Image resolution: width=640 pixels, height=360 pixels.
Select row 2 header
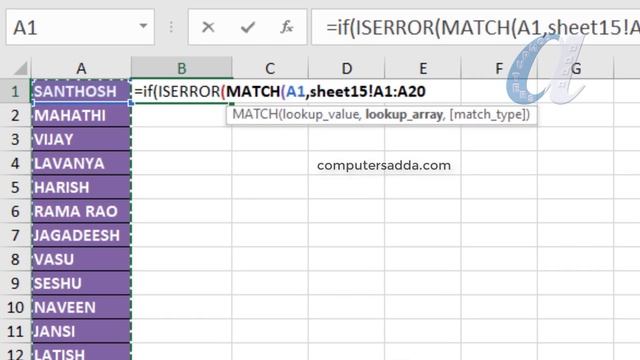tap(16, 115)
